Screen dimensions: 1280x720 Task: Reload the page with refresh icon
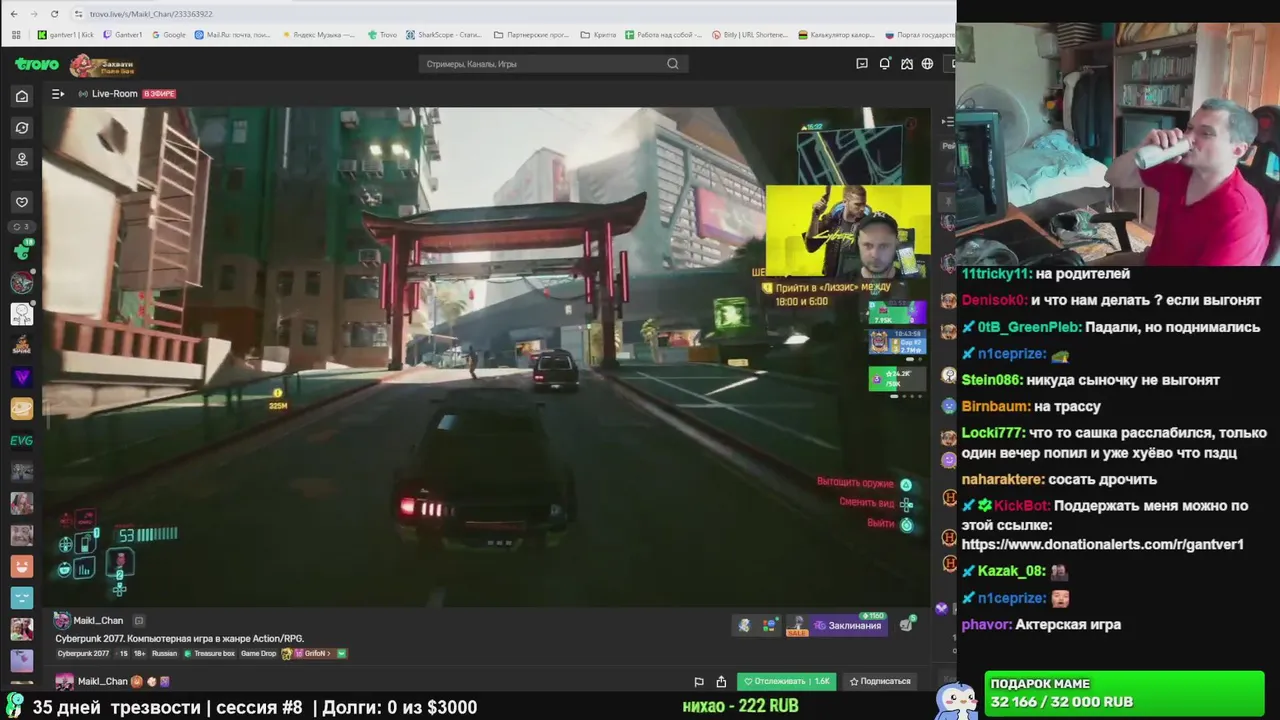54,14
